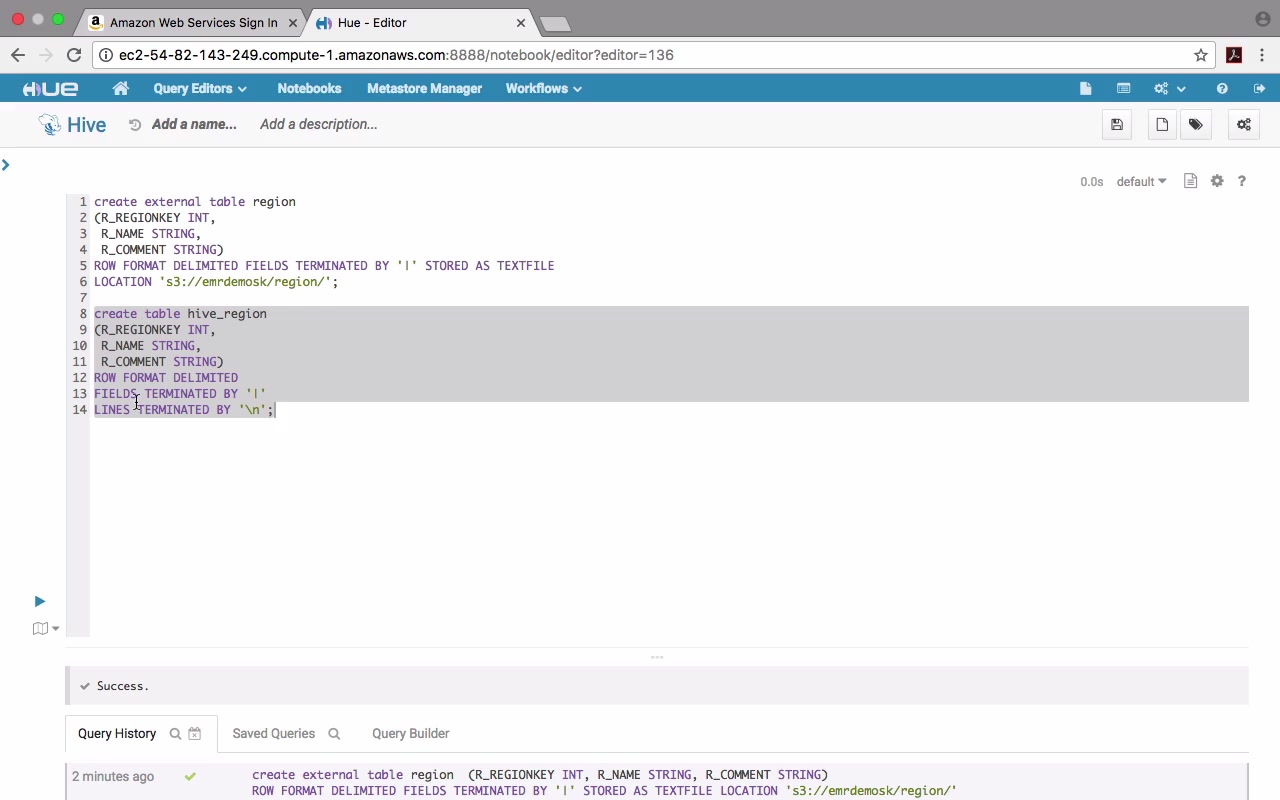Open query settings gear icon
This screenshot has height=800, width=1280.
(x=1217, y=181)
